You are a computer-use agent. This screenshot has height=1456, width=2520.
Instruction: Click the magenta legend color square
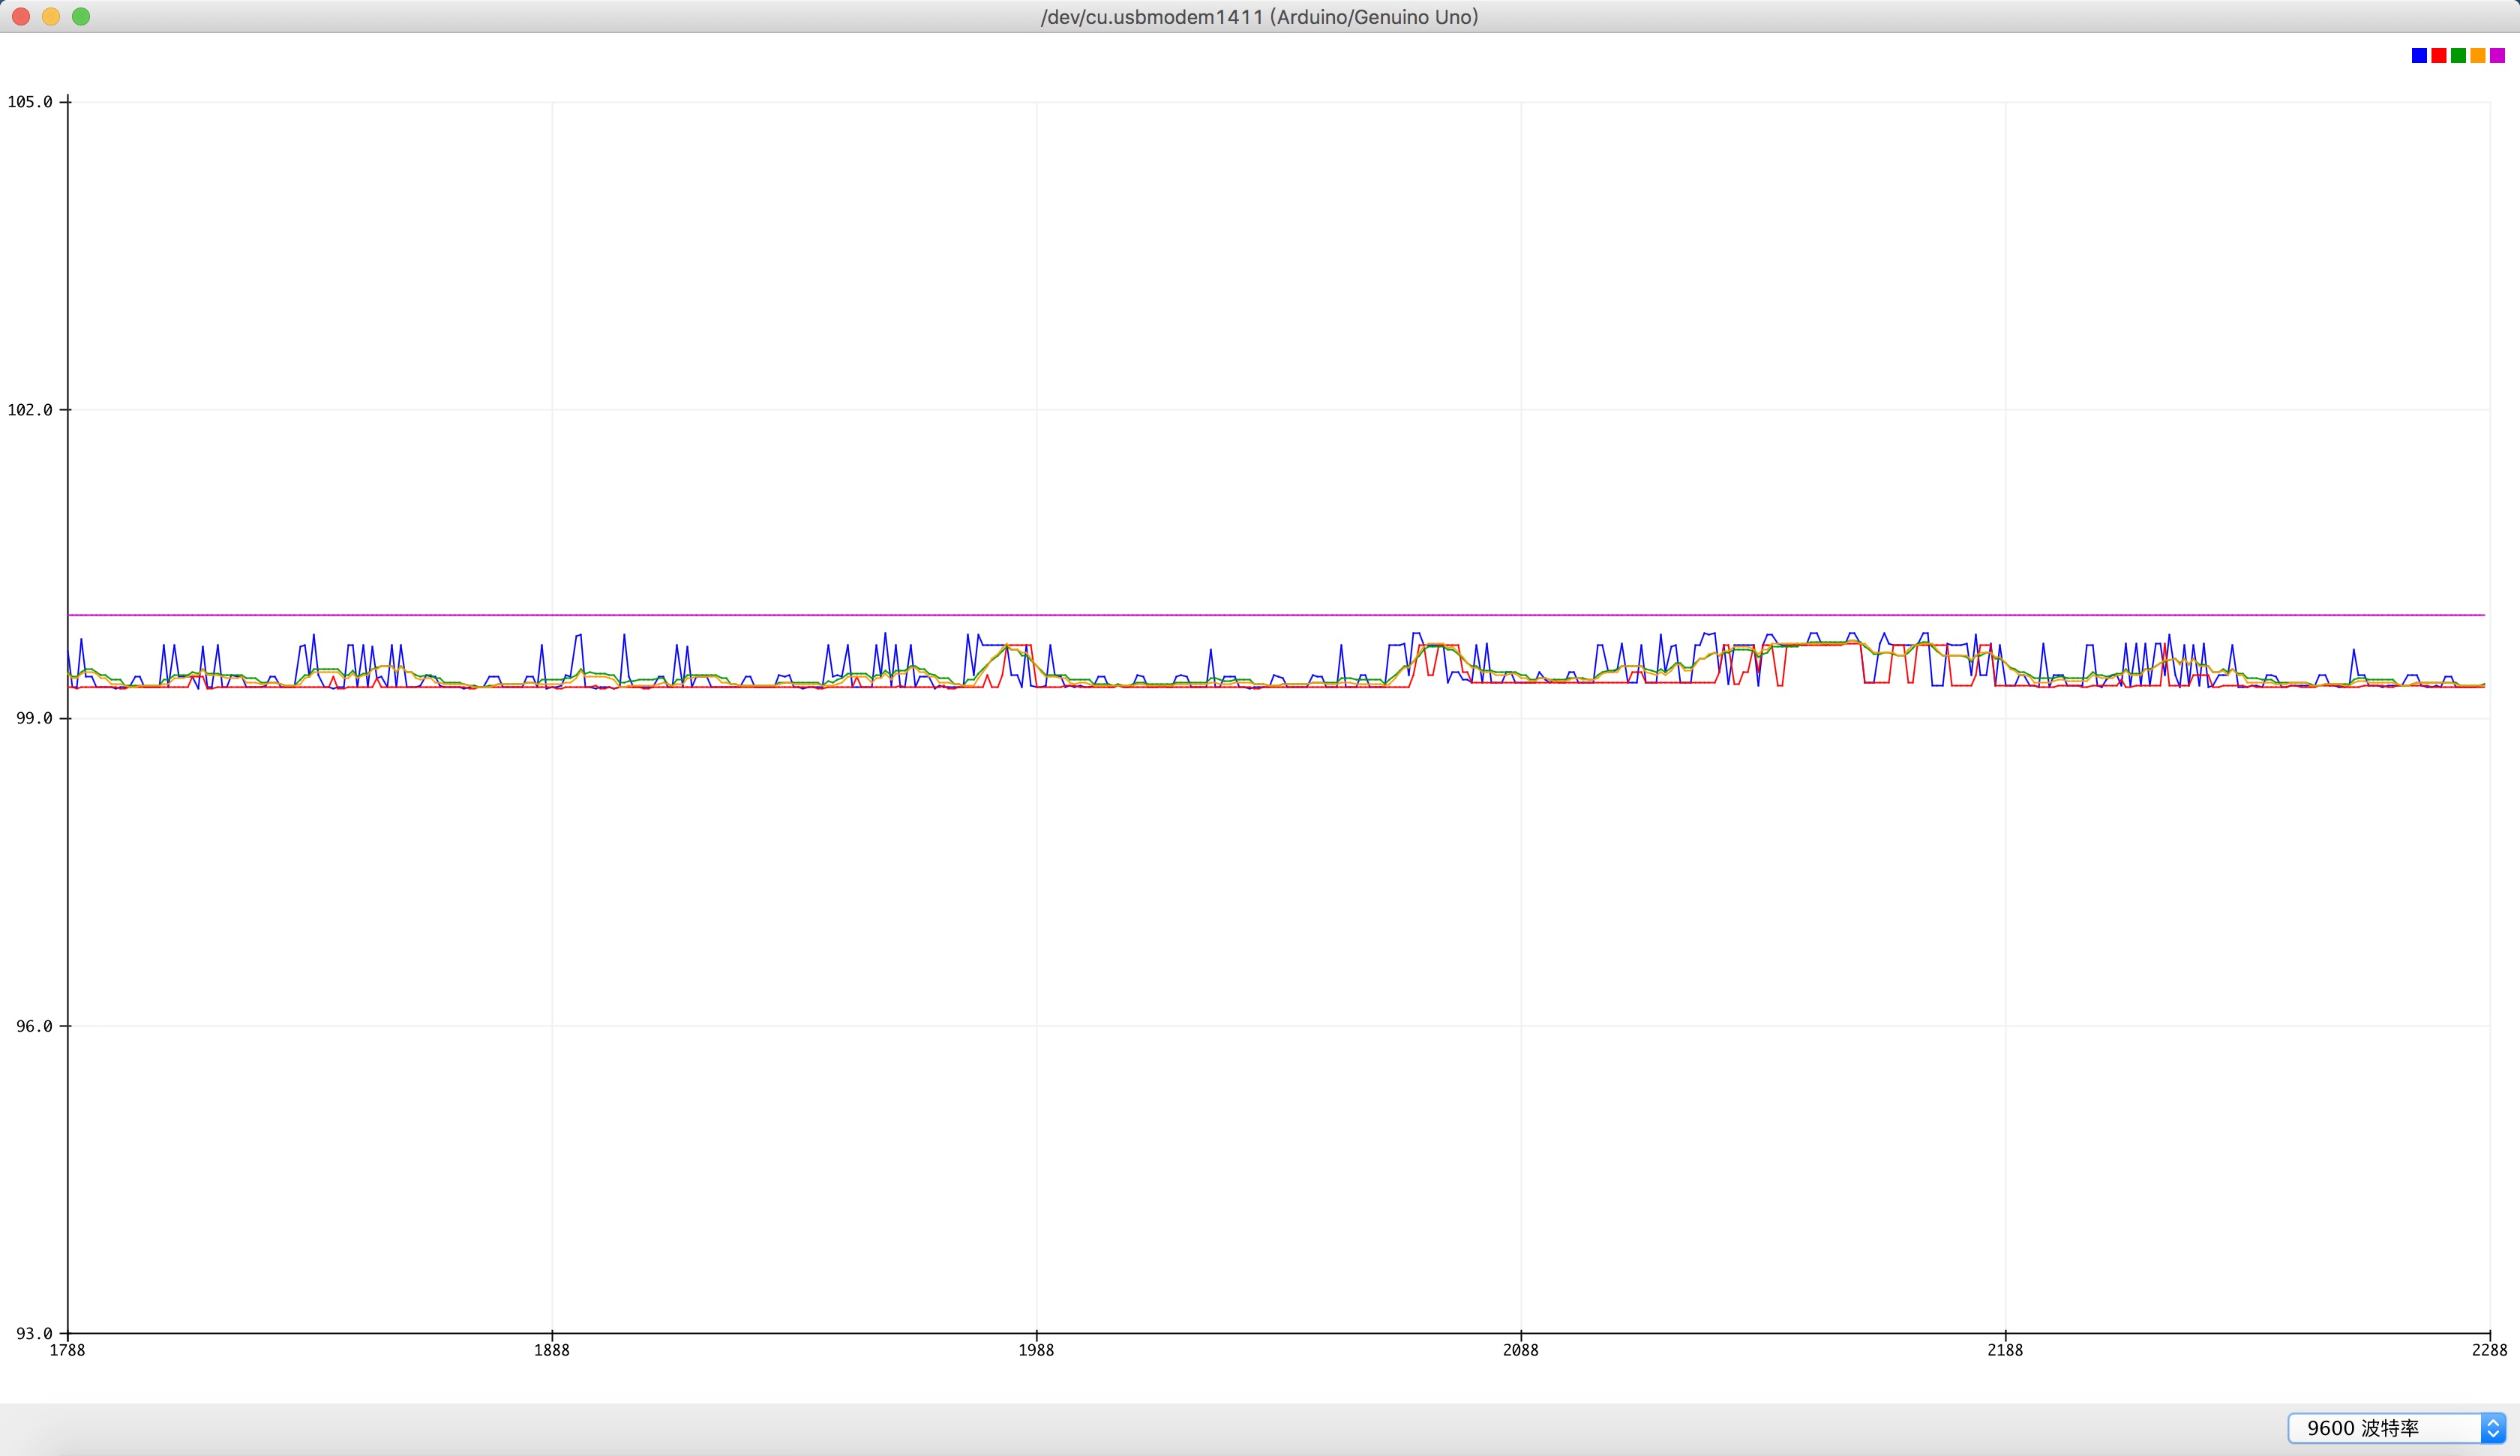tap(2497, 56)
